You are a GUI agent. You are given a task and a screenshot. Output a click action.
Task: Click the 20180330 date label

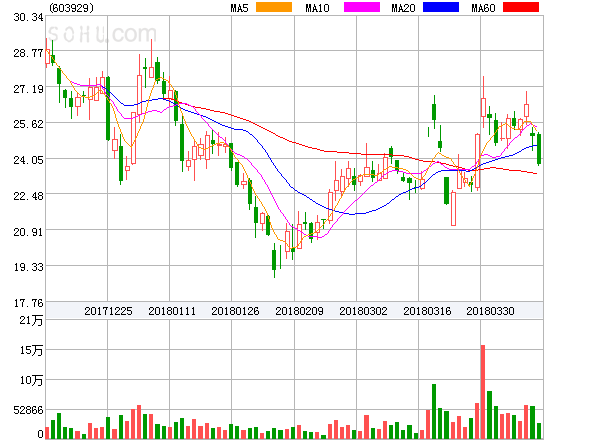click(x=490, y=311)
